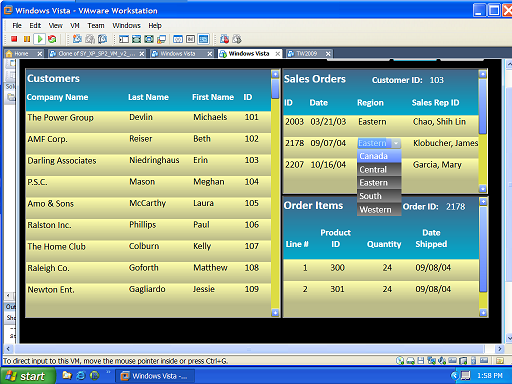Click Product ID 300 in Order Items
Image resolution: width=512 pixels, height=384 pixels.
(337, 268)
